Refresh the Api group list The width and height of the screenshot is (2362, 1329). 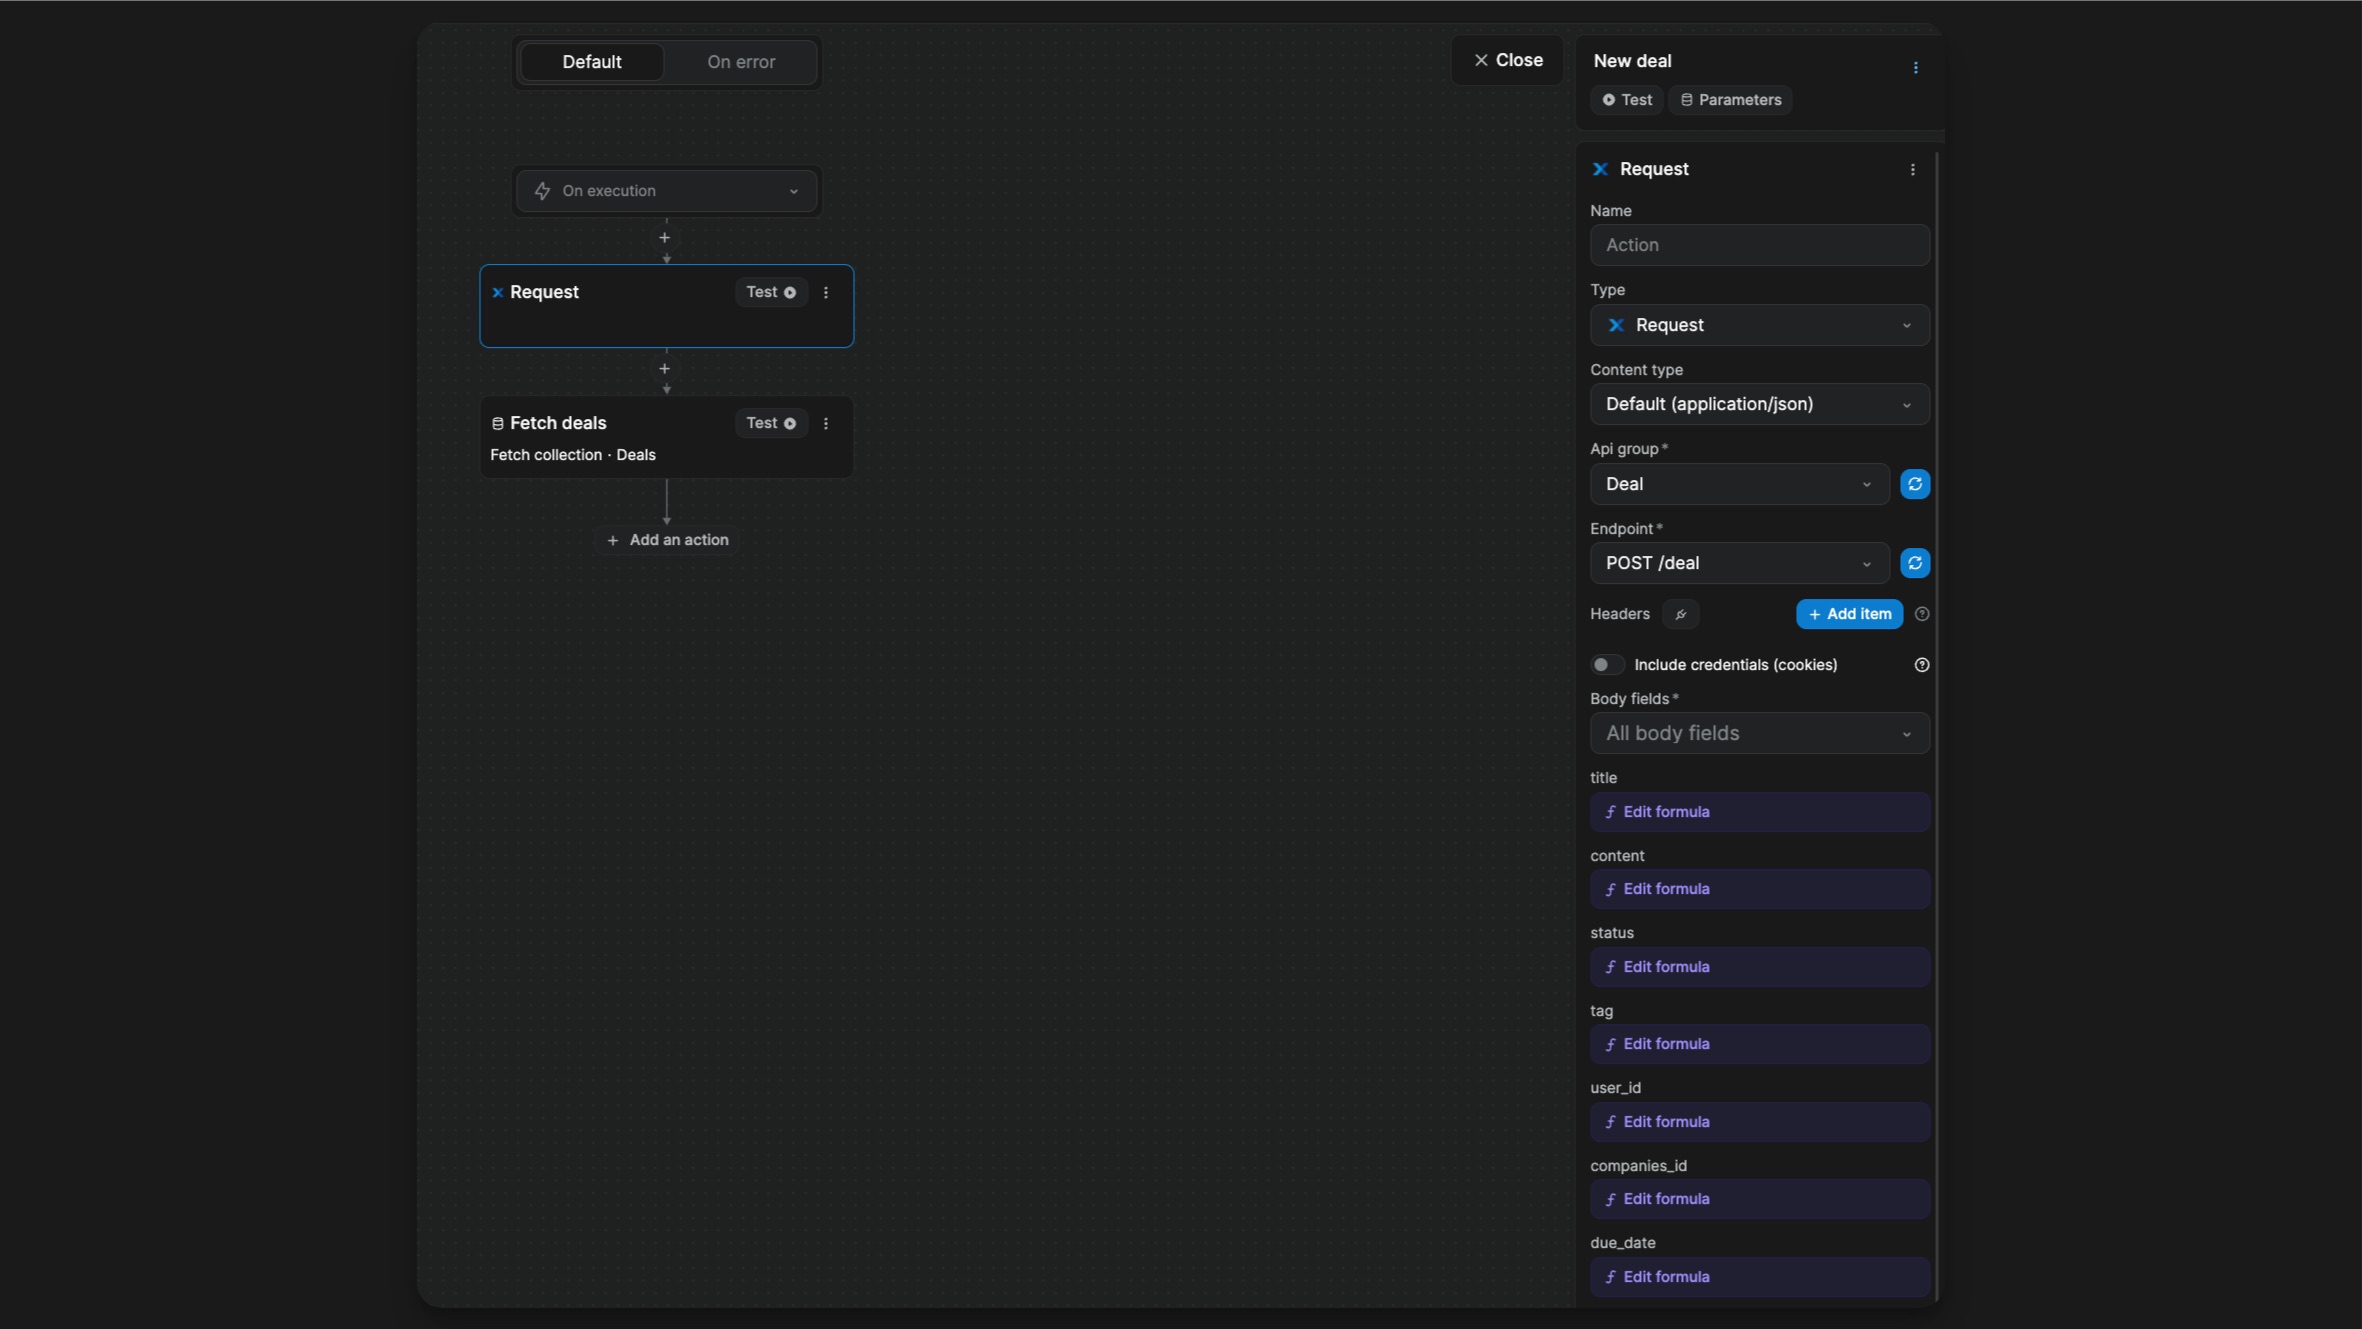[x=1914, y=484]
